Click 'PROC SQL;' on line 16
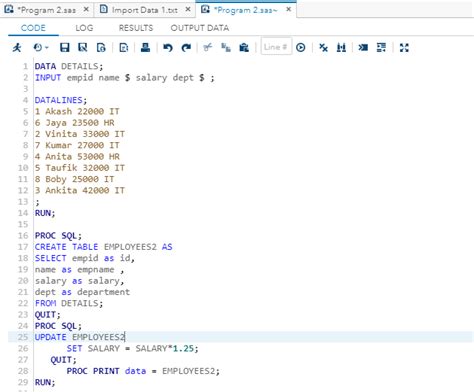This screenshot has width=474, height=392. [x=58, y=236]
